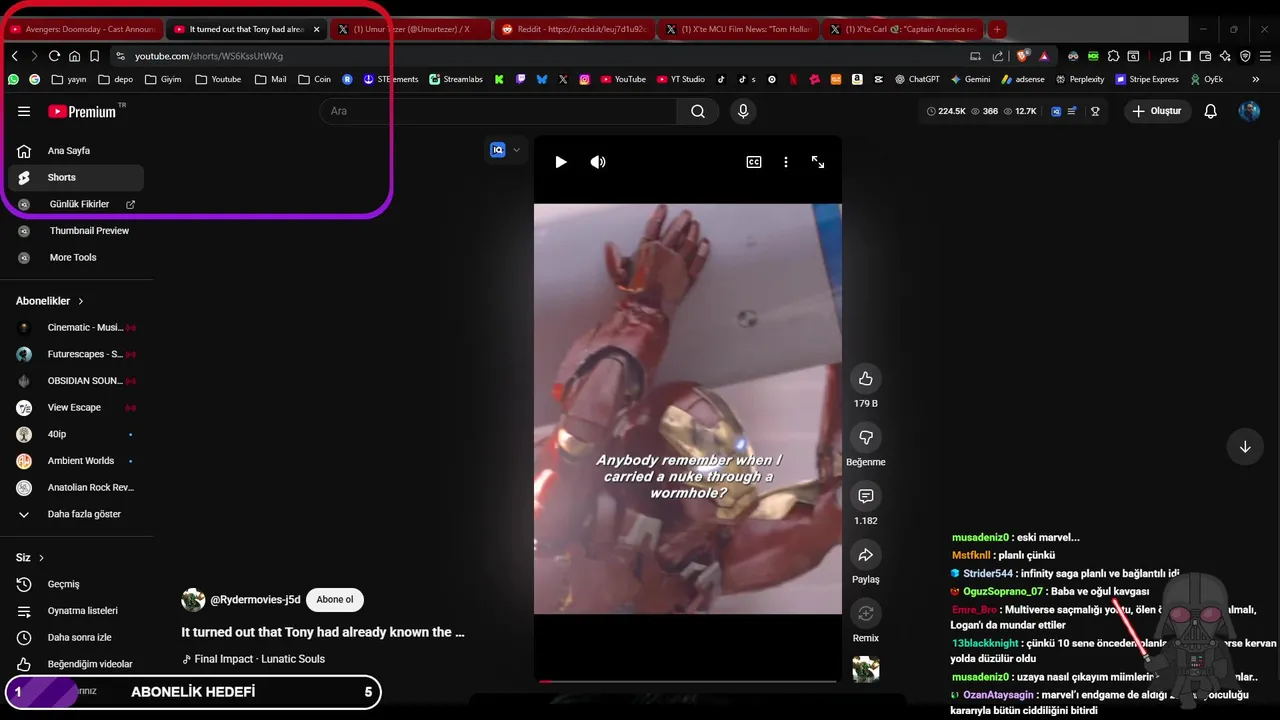
Task: Expand Daha fazla göster subscriptions
Action: click(x=76, y=514)
